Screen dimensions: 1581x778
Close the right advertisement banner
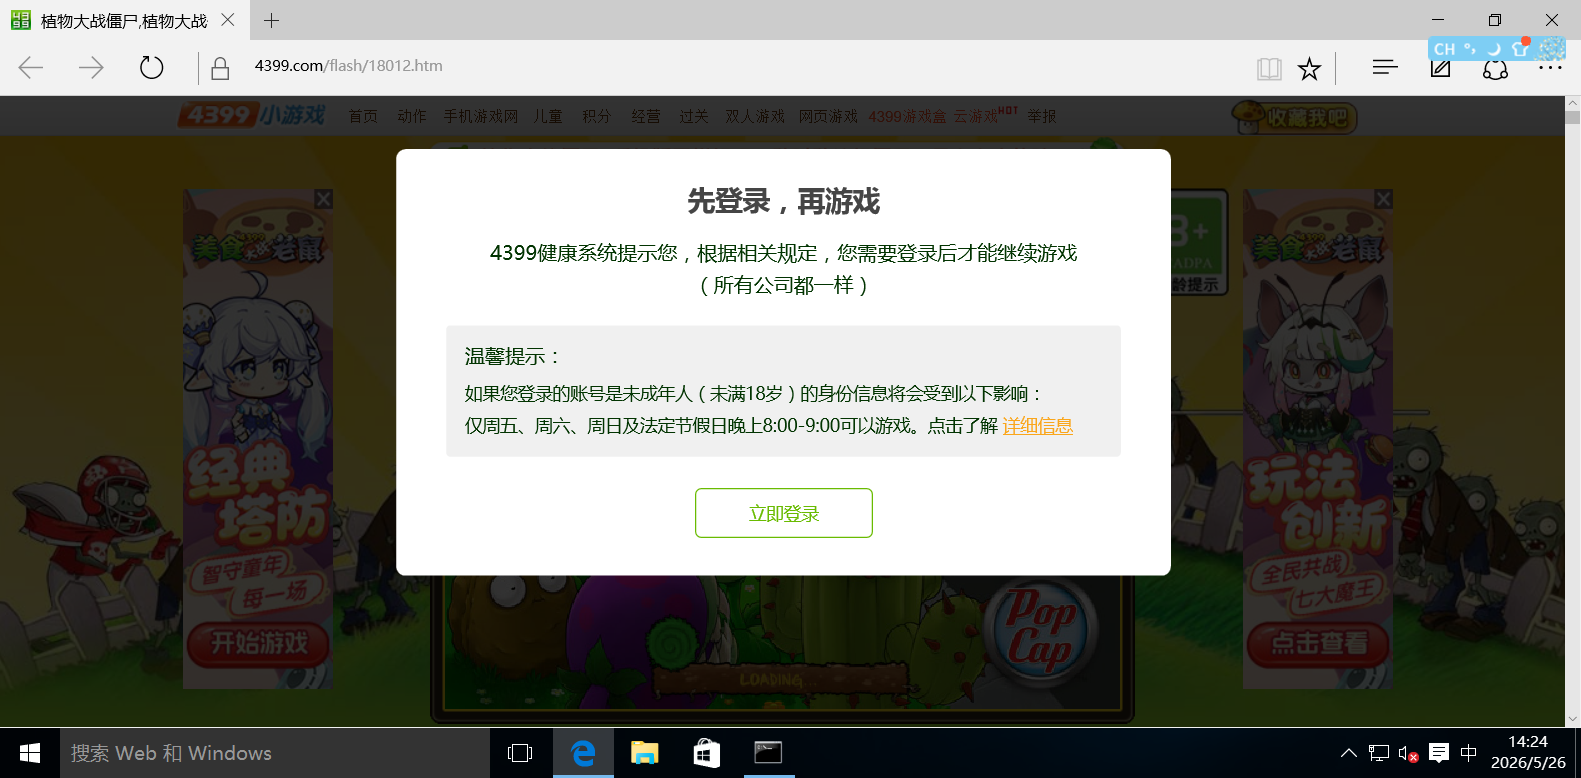pos(1383,199)
